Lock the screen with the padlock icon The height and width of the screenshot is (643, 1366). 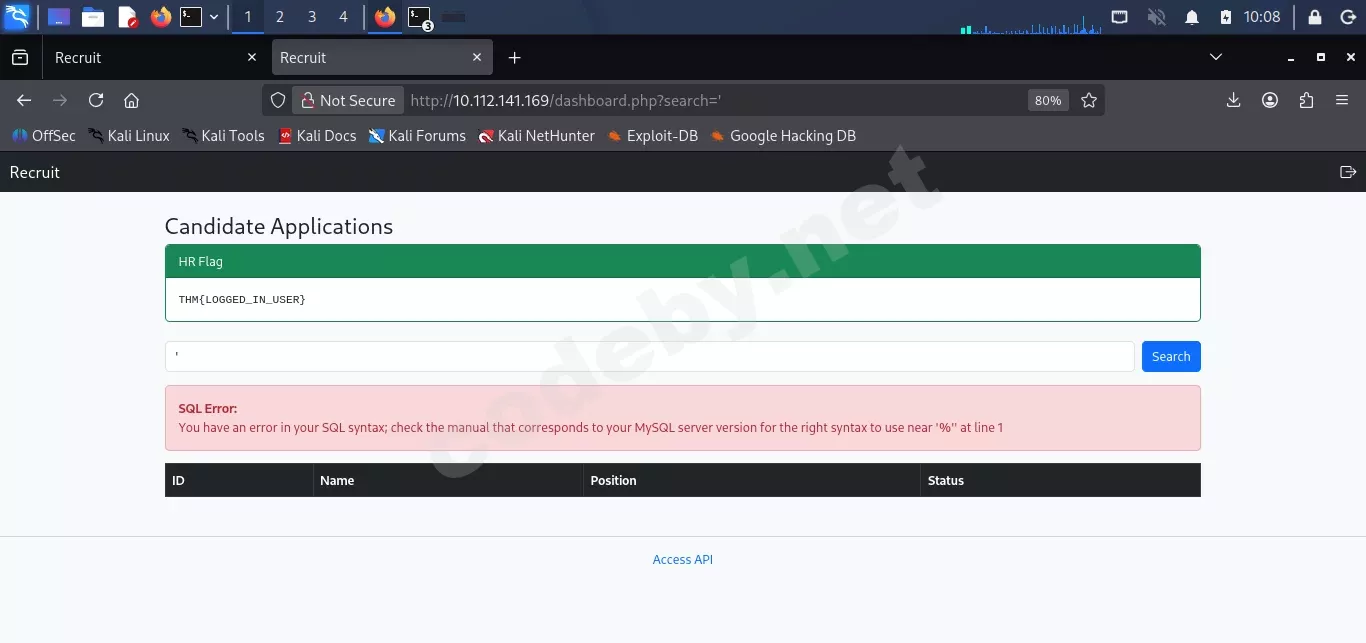(x=1315, y=17)
